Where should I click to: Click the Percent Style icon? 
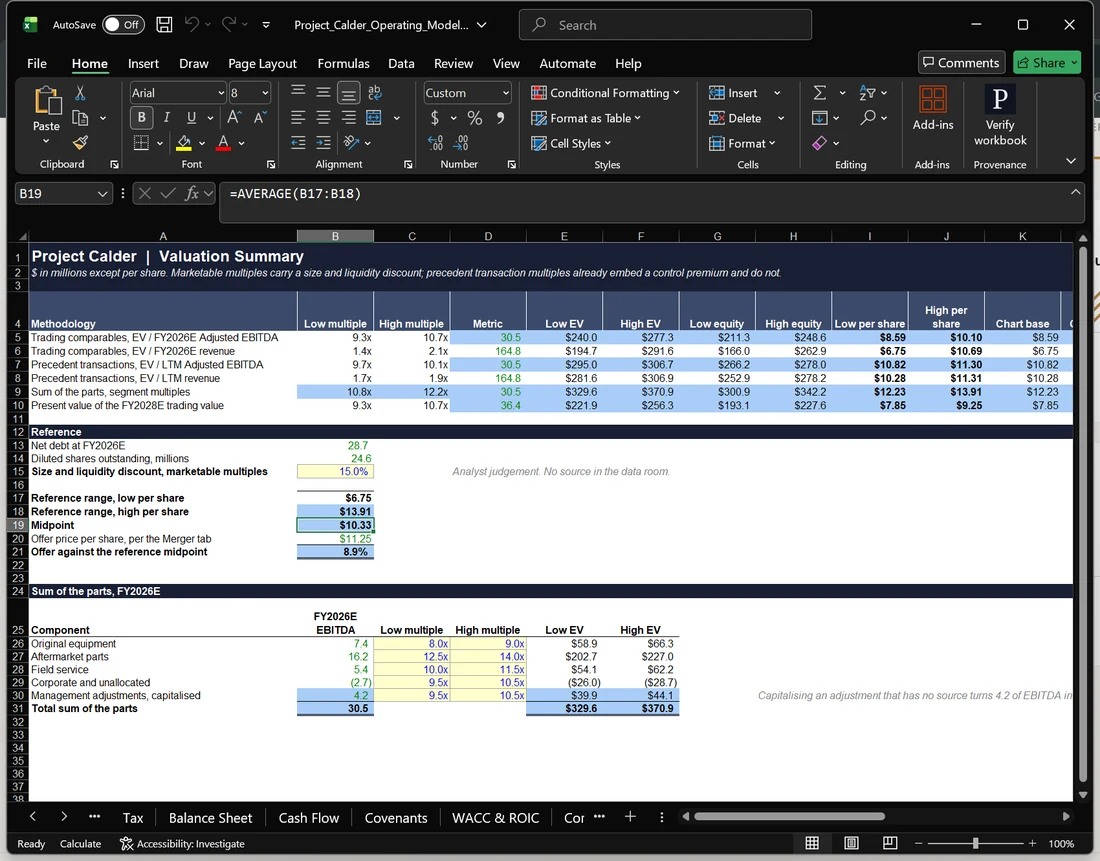[x=475, y=118]
